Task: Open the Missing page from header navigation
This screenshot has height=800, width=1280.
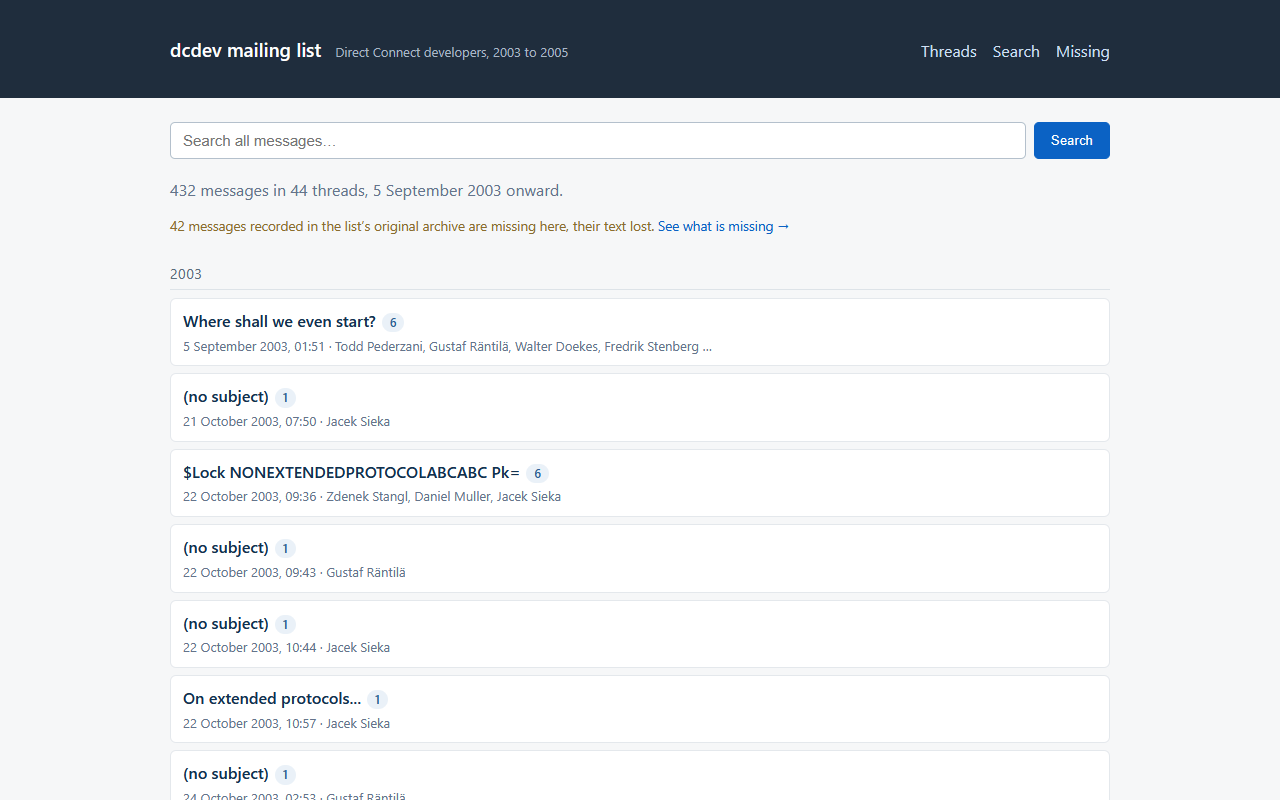Action: click(1083, 52)
